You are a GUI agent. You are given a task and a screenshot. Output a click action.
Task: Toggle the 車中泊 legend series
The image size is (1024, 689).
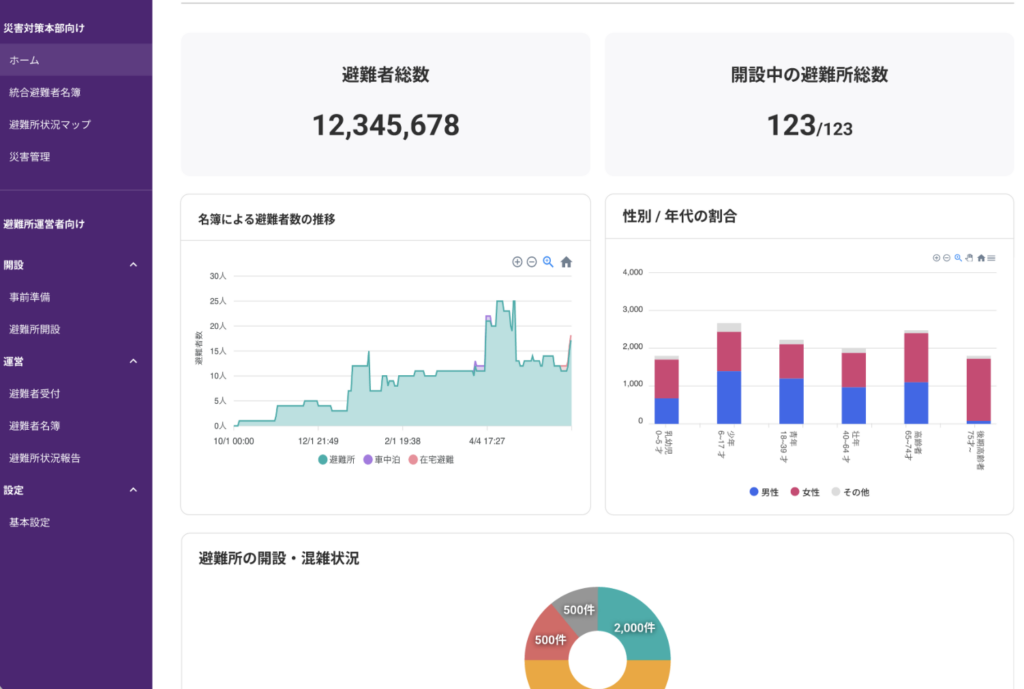click(382, 459)
